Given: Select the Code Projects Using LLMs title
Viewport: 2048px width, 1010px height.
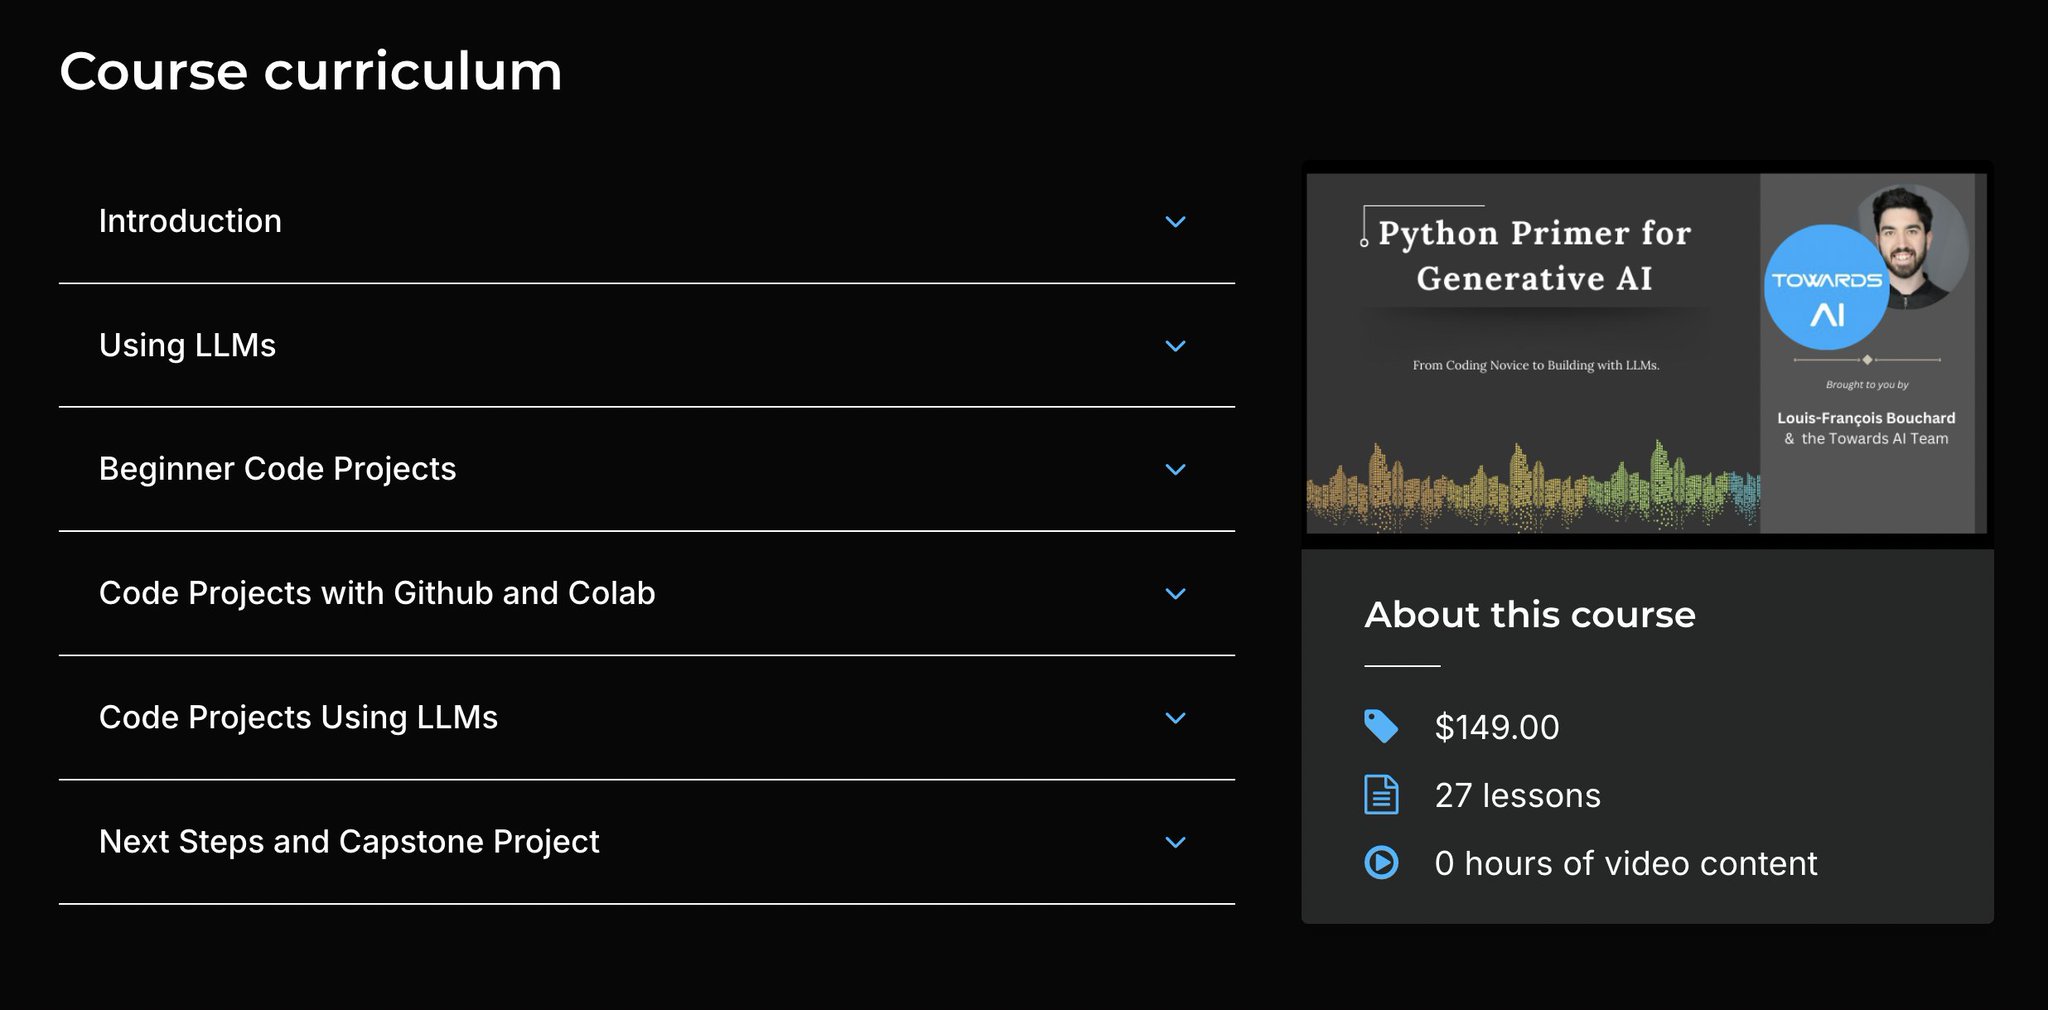Looking at the screenshot, I should pyautogui.click(x=298, y=717).
